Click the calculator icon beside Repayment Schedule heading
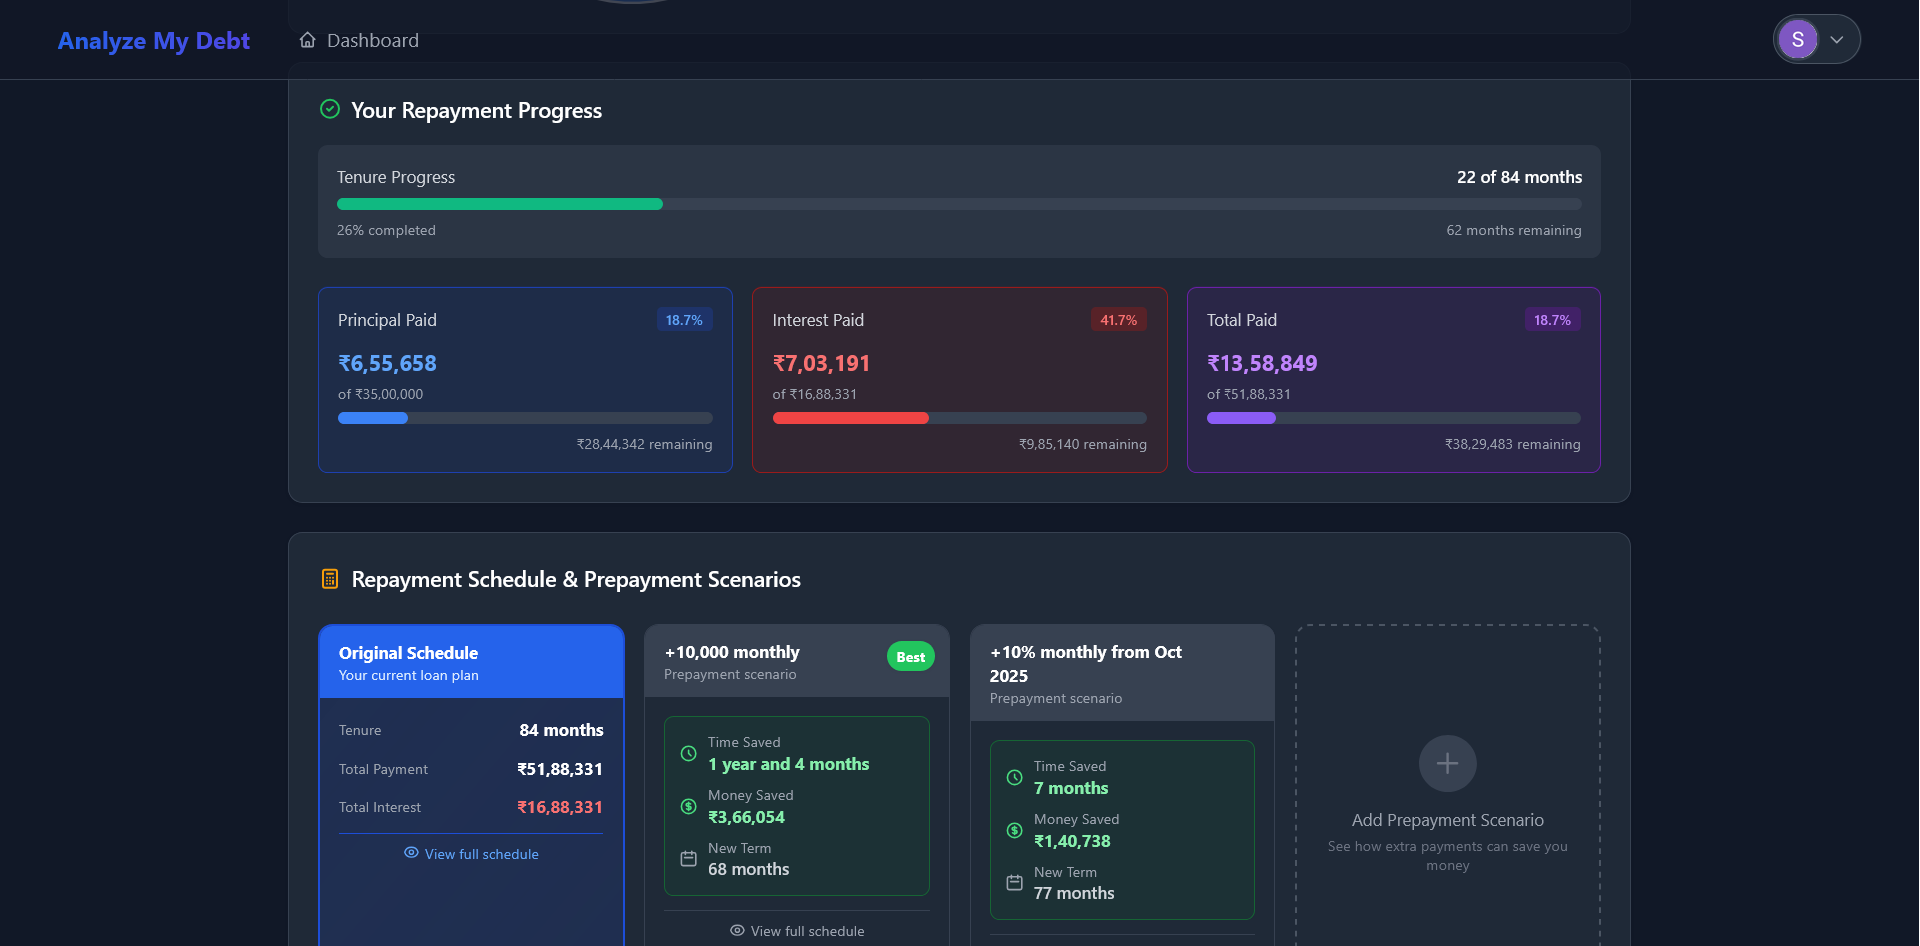This screenshot has height=946, width=1920. [330, 578]
